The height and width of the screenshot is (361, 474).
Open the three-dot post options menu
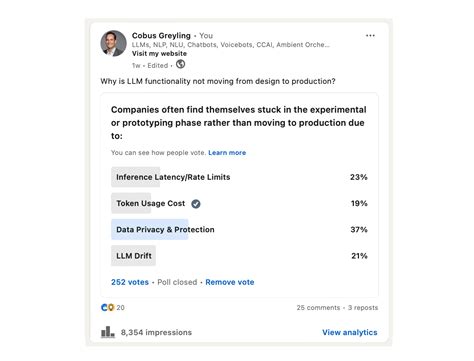(x=370, y=35)
